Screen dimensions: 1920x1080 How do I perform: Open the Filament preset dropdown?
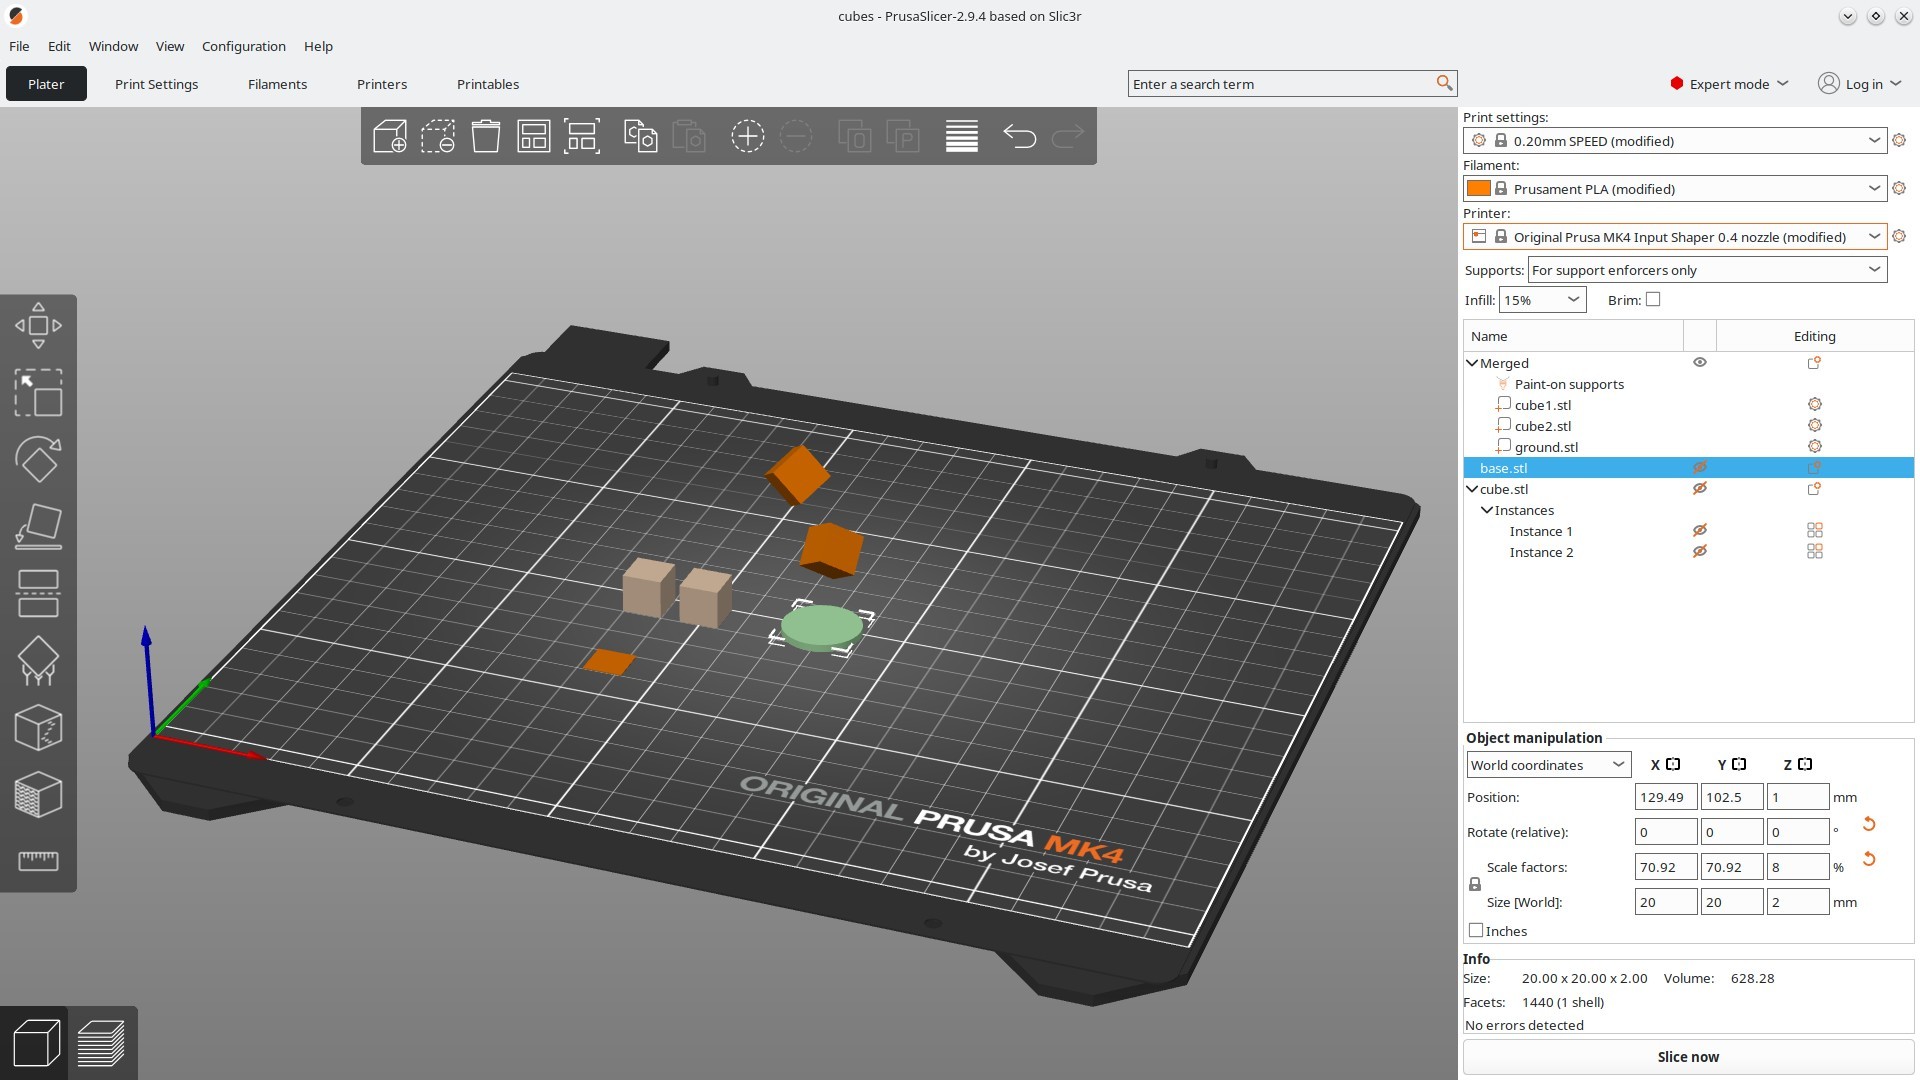click(1675, 189)
